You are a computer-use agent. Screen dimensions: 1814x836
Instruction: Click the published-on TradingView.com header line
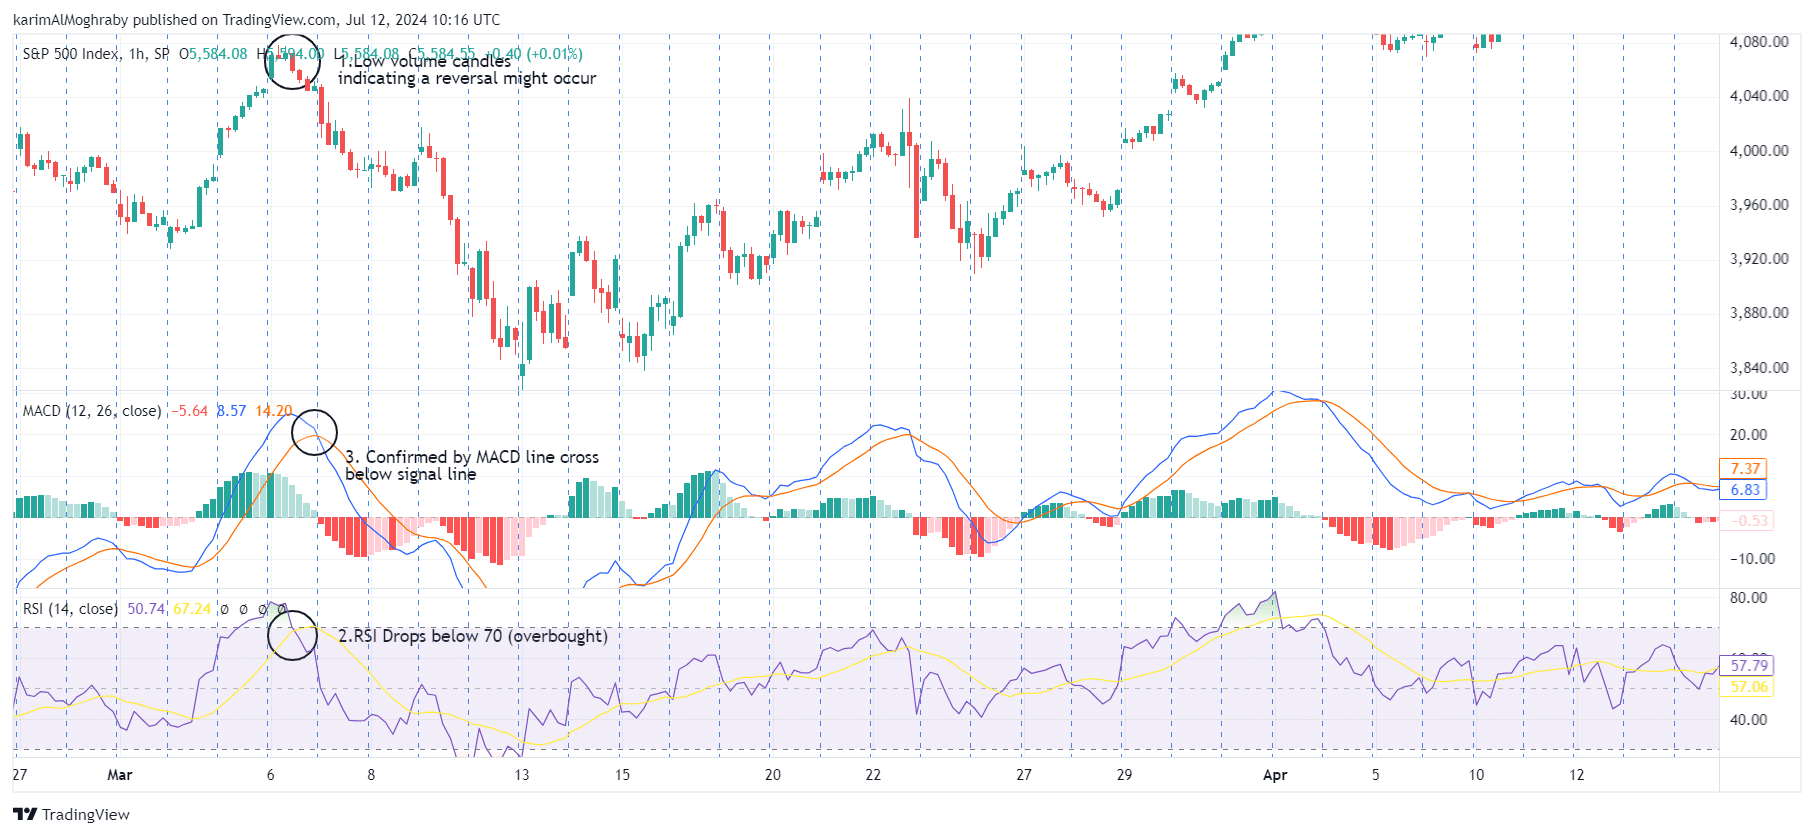coord(256,20)
